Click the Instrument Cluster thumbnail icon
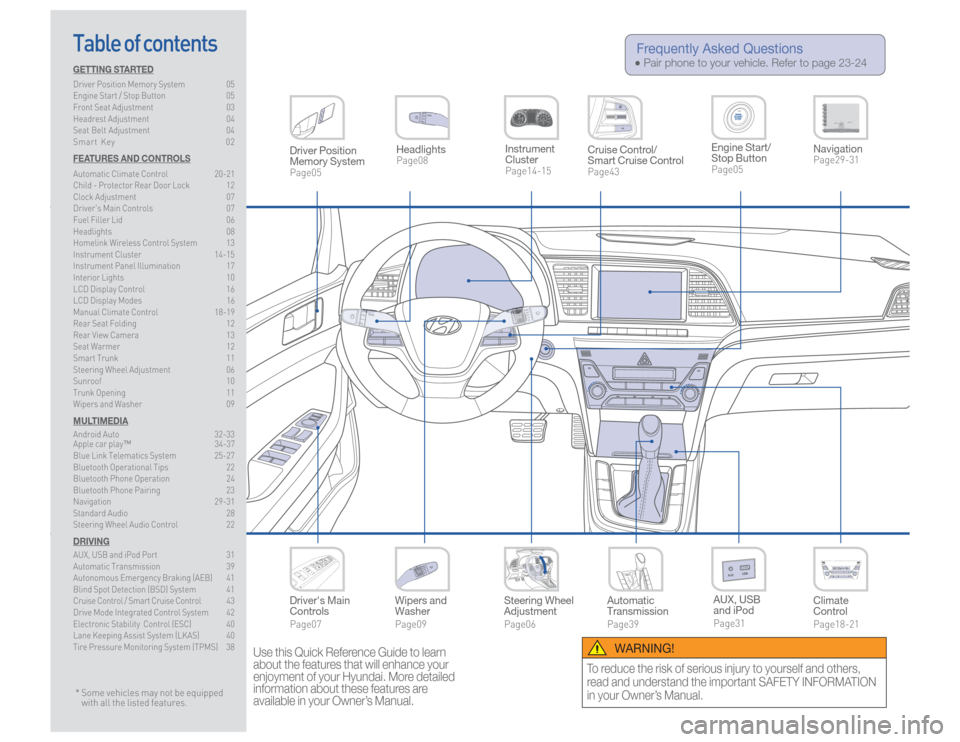The width and height of the screenshot is (960, 742). coord(531,118)
